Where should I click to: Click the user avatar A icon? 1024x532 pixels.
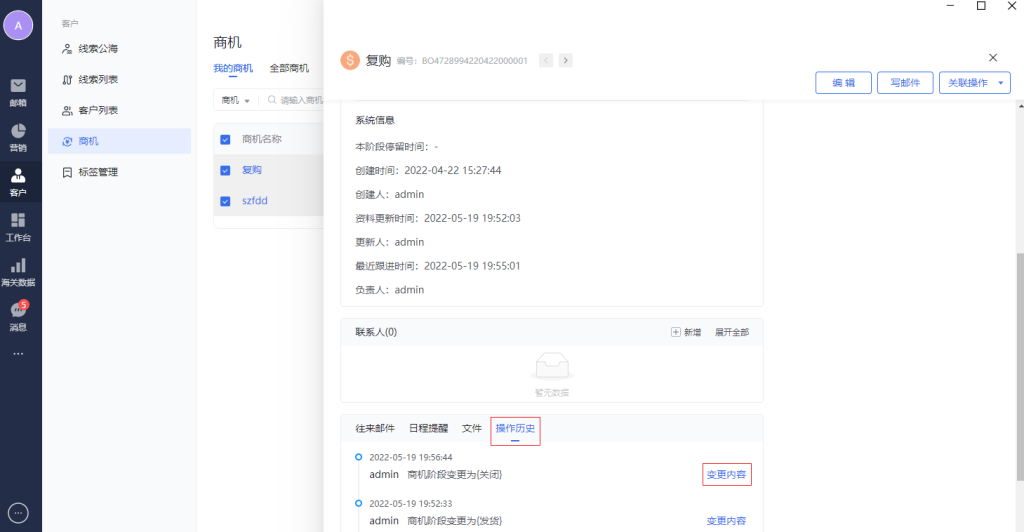click(18, 25)
